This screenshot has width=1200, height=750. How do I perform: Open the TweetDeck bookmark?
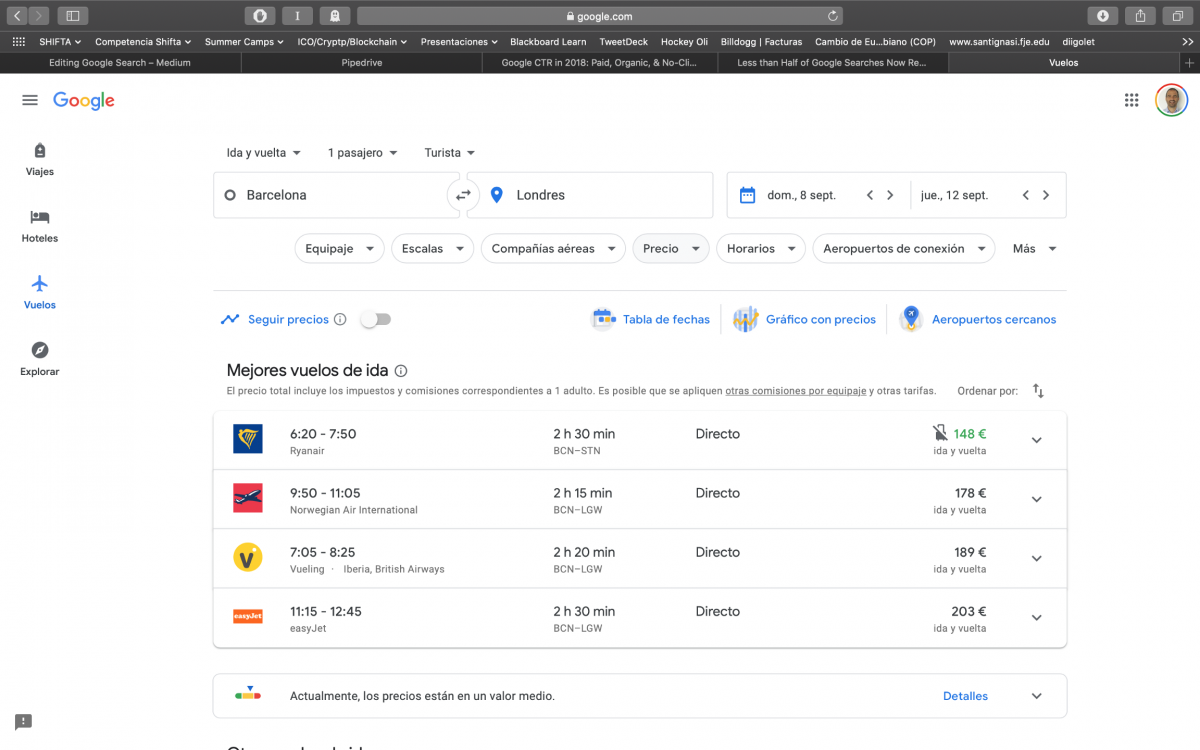624,42
